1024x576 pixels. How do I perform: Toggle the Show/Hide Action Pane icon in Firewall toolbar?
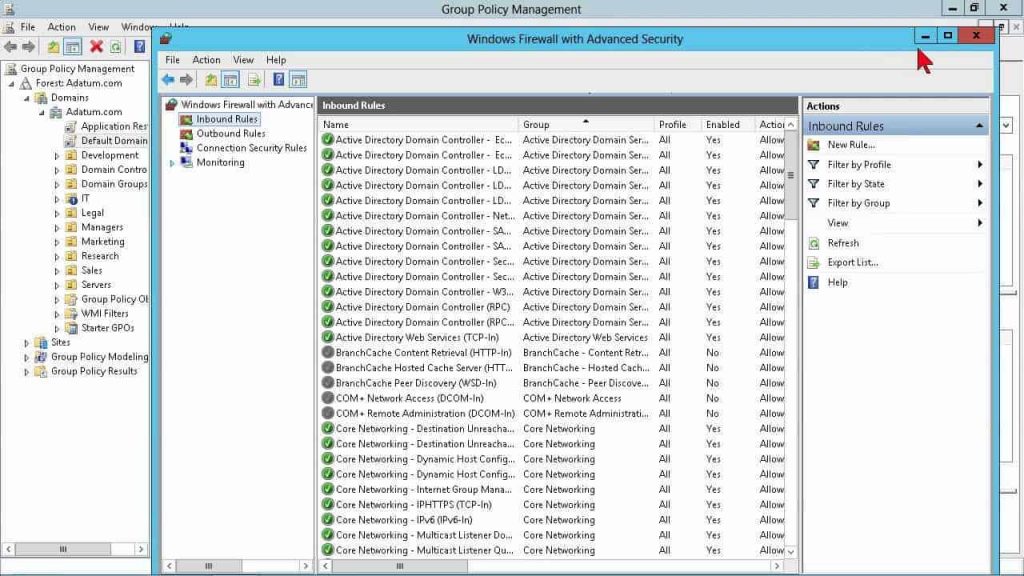(x=298, y=80)
